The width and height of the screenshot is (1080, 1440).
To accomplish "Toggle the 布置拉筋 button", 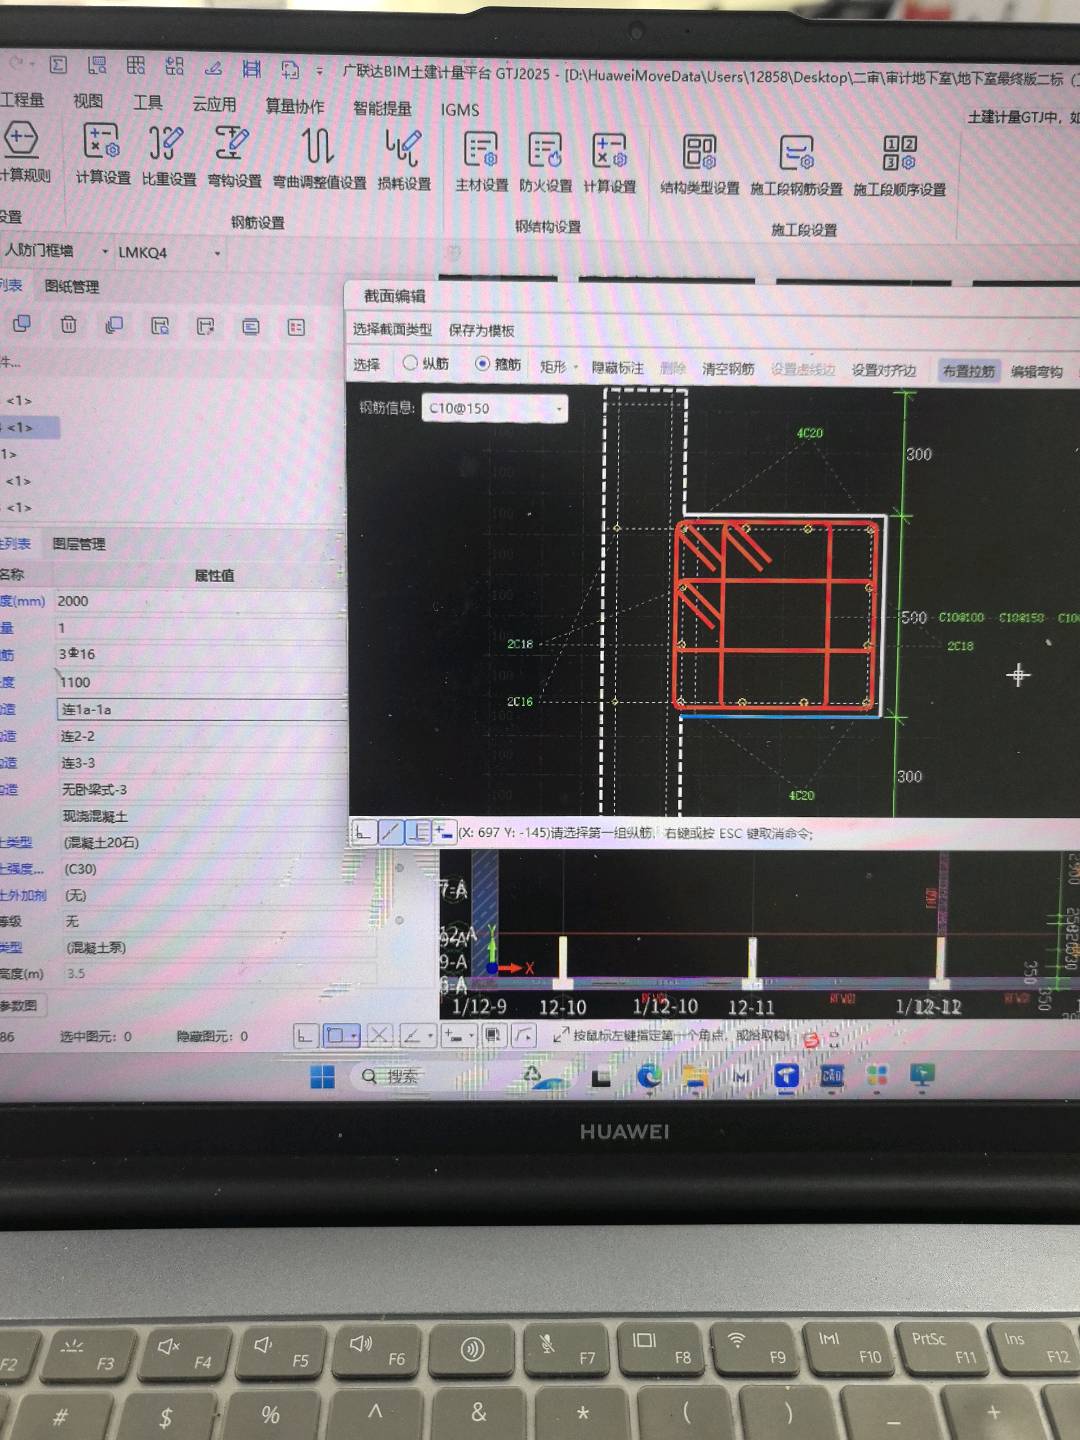I will (x=968, y=371).
